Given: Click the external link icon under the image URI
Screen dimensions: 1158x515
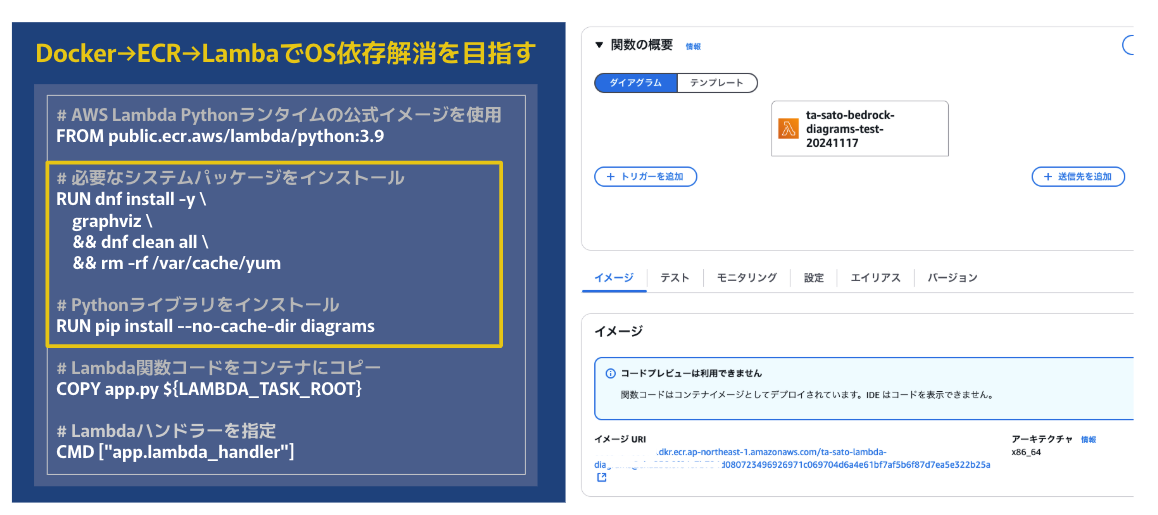Looking at the screenshot, I should tap(601, 478).
